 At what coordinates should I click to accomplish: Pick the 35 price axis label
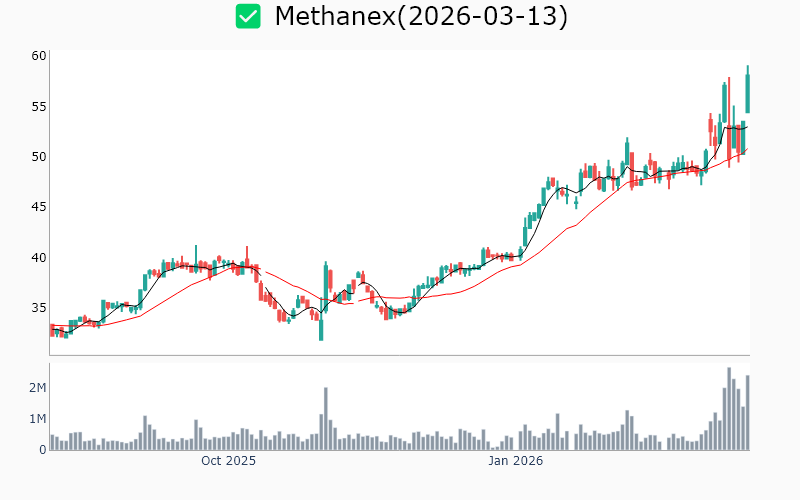tap(39, 308)
